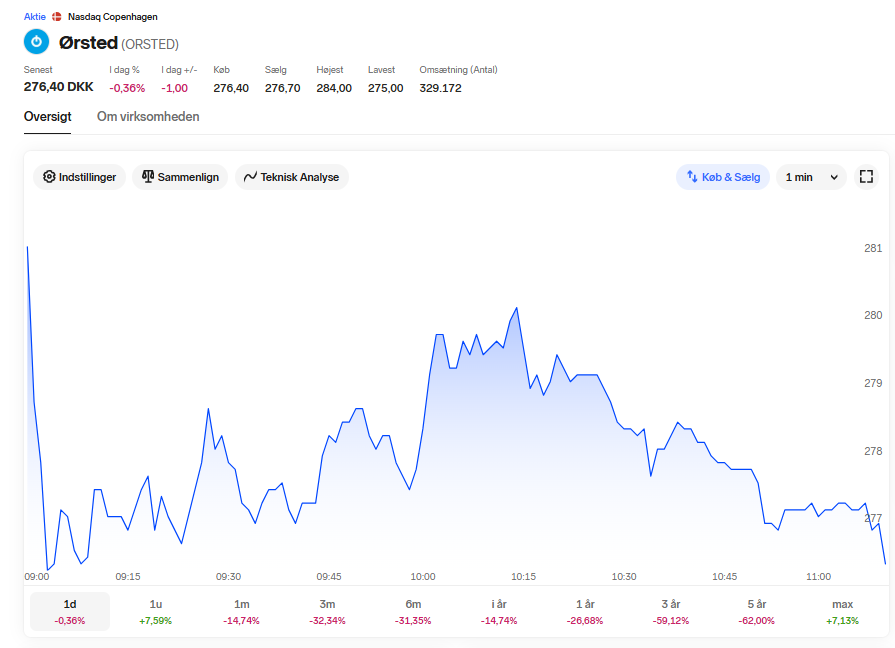Image resolution: width=895 pixels, height=648 pixels.
Task: Select the 3m time range
Action: point(327,611)
